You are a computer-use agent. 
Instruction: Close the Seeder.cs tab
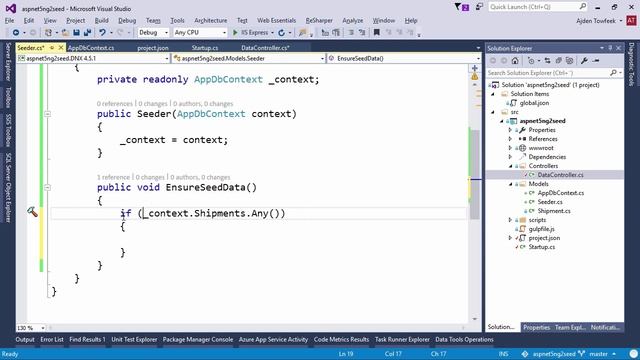point(61,48)
